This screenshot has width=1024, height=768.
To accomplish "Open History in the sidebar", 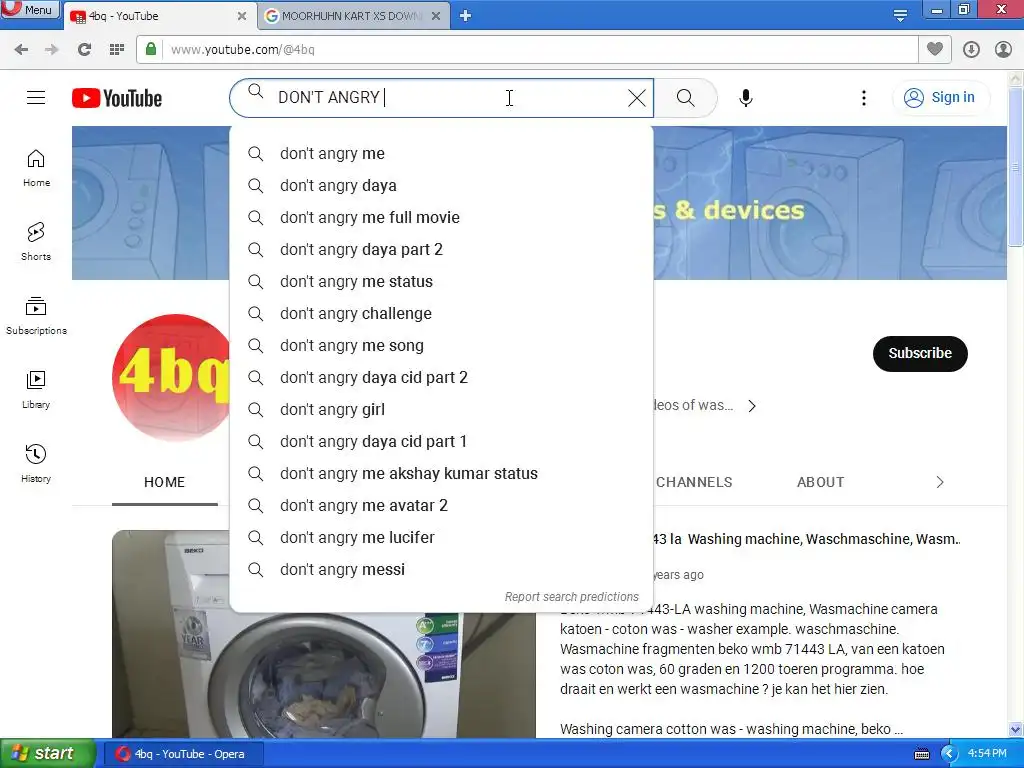I will (36, 464).
